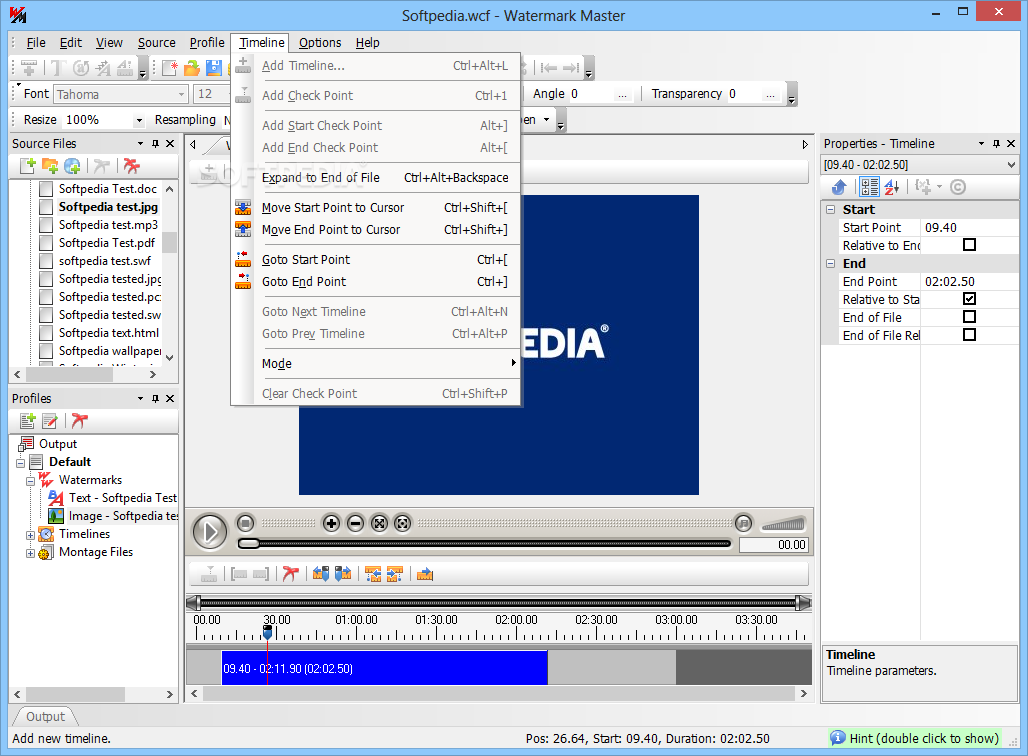Choose Move Start Point to Cursor menu item
The height and width of the screenshot is (756, 1028).
pos(377,208)
